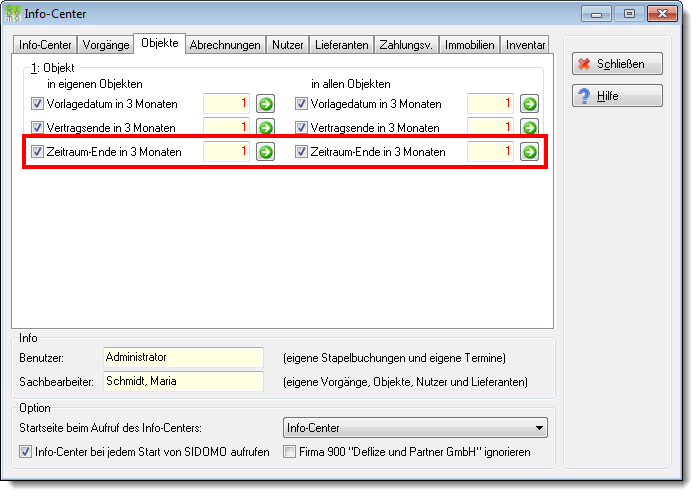Uncheck Vorlagedatum in 3 Monaten in eigenen Objekten
The image size is (698, 496).
point(37,104)
